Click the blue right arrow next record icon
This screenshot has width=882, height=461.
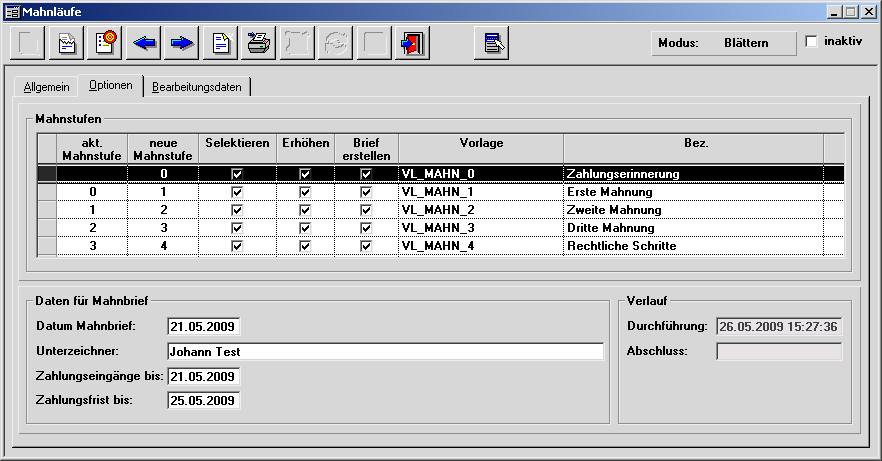(182, 44)
